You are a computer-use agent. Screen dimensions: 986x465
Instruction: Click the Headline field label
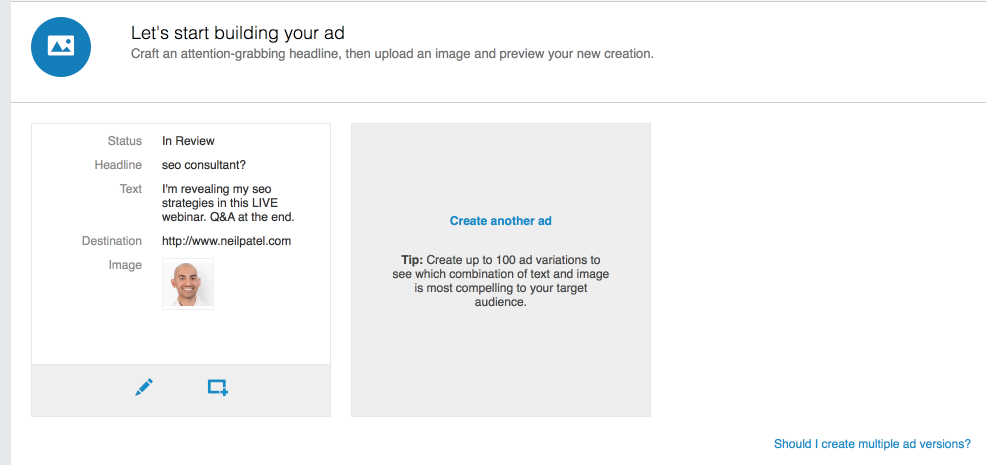click(118, 165)
